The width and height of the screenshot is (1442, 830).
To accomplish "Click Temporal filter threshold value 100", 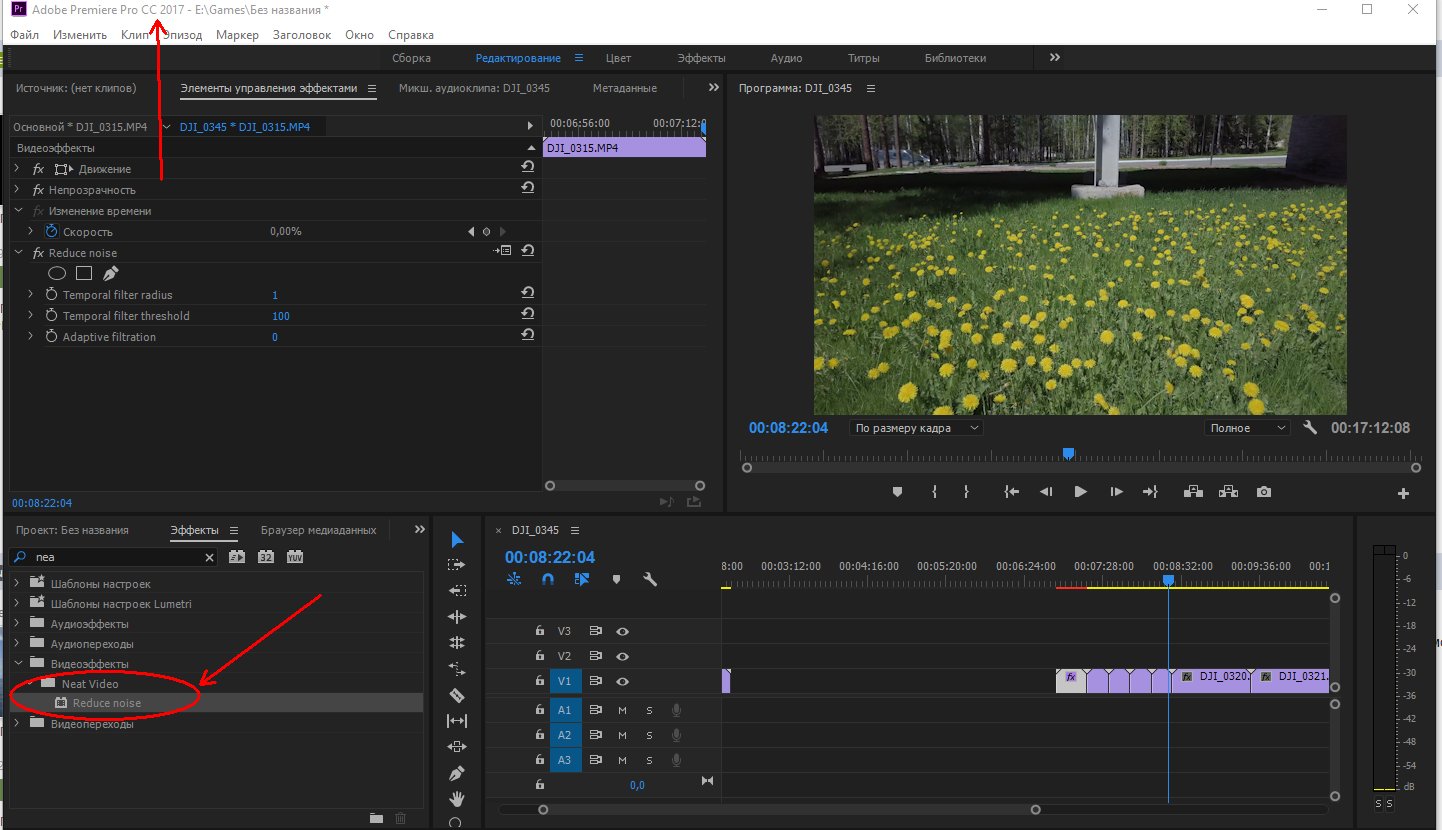I will pyautogui.click(x=281, y=316).
